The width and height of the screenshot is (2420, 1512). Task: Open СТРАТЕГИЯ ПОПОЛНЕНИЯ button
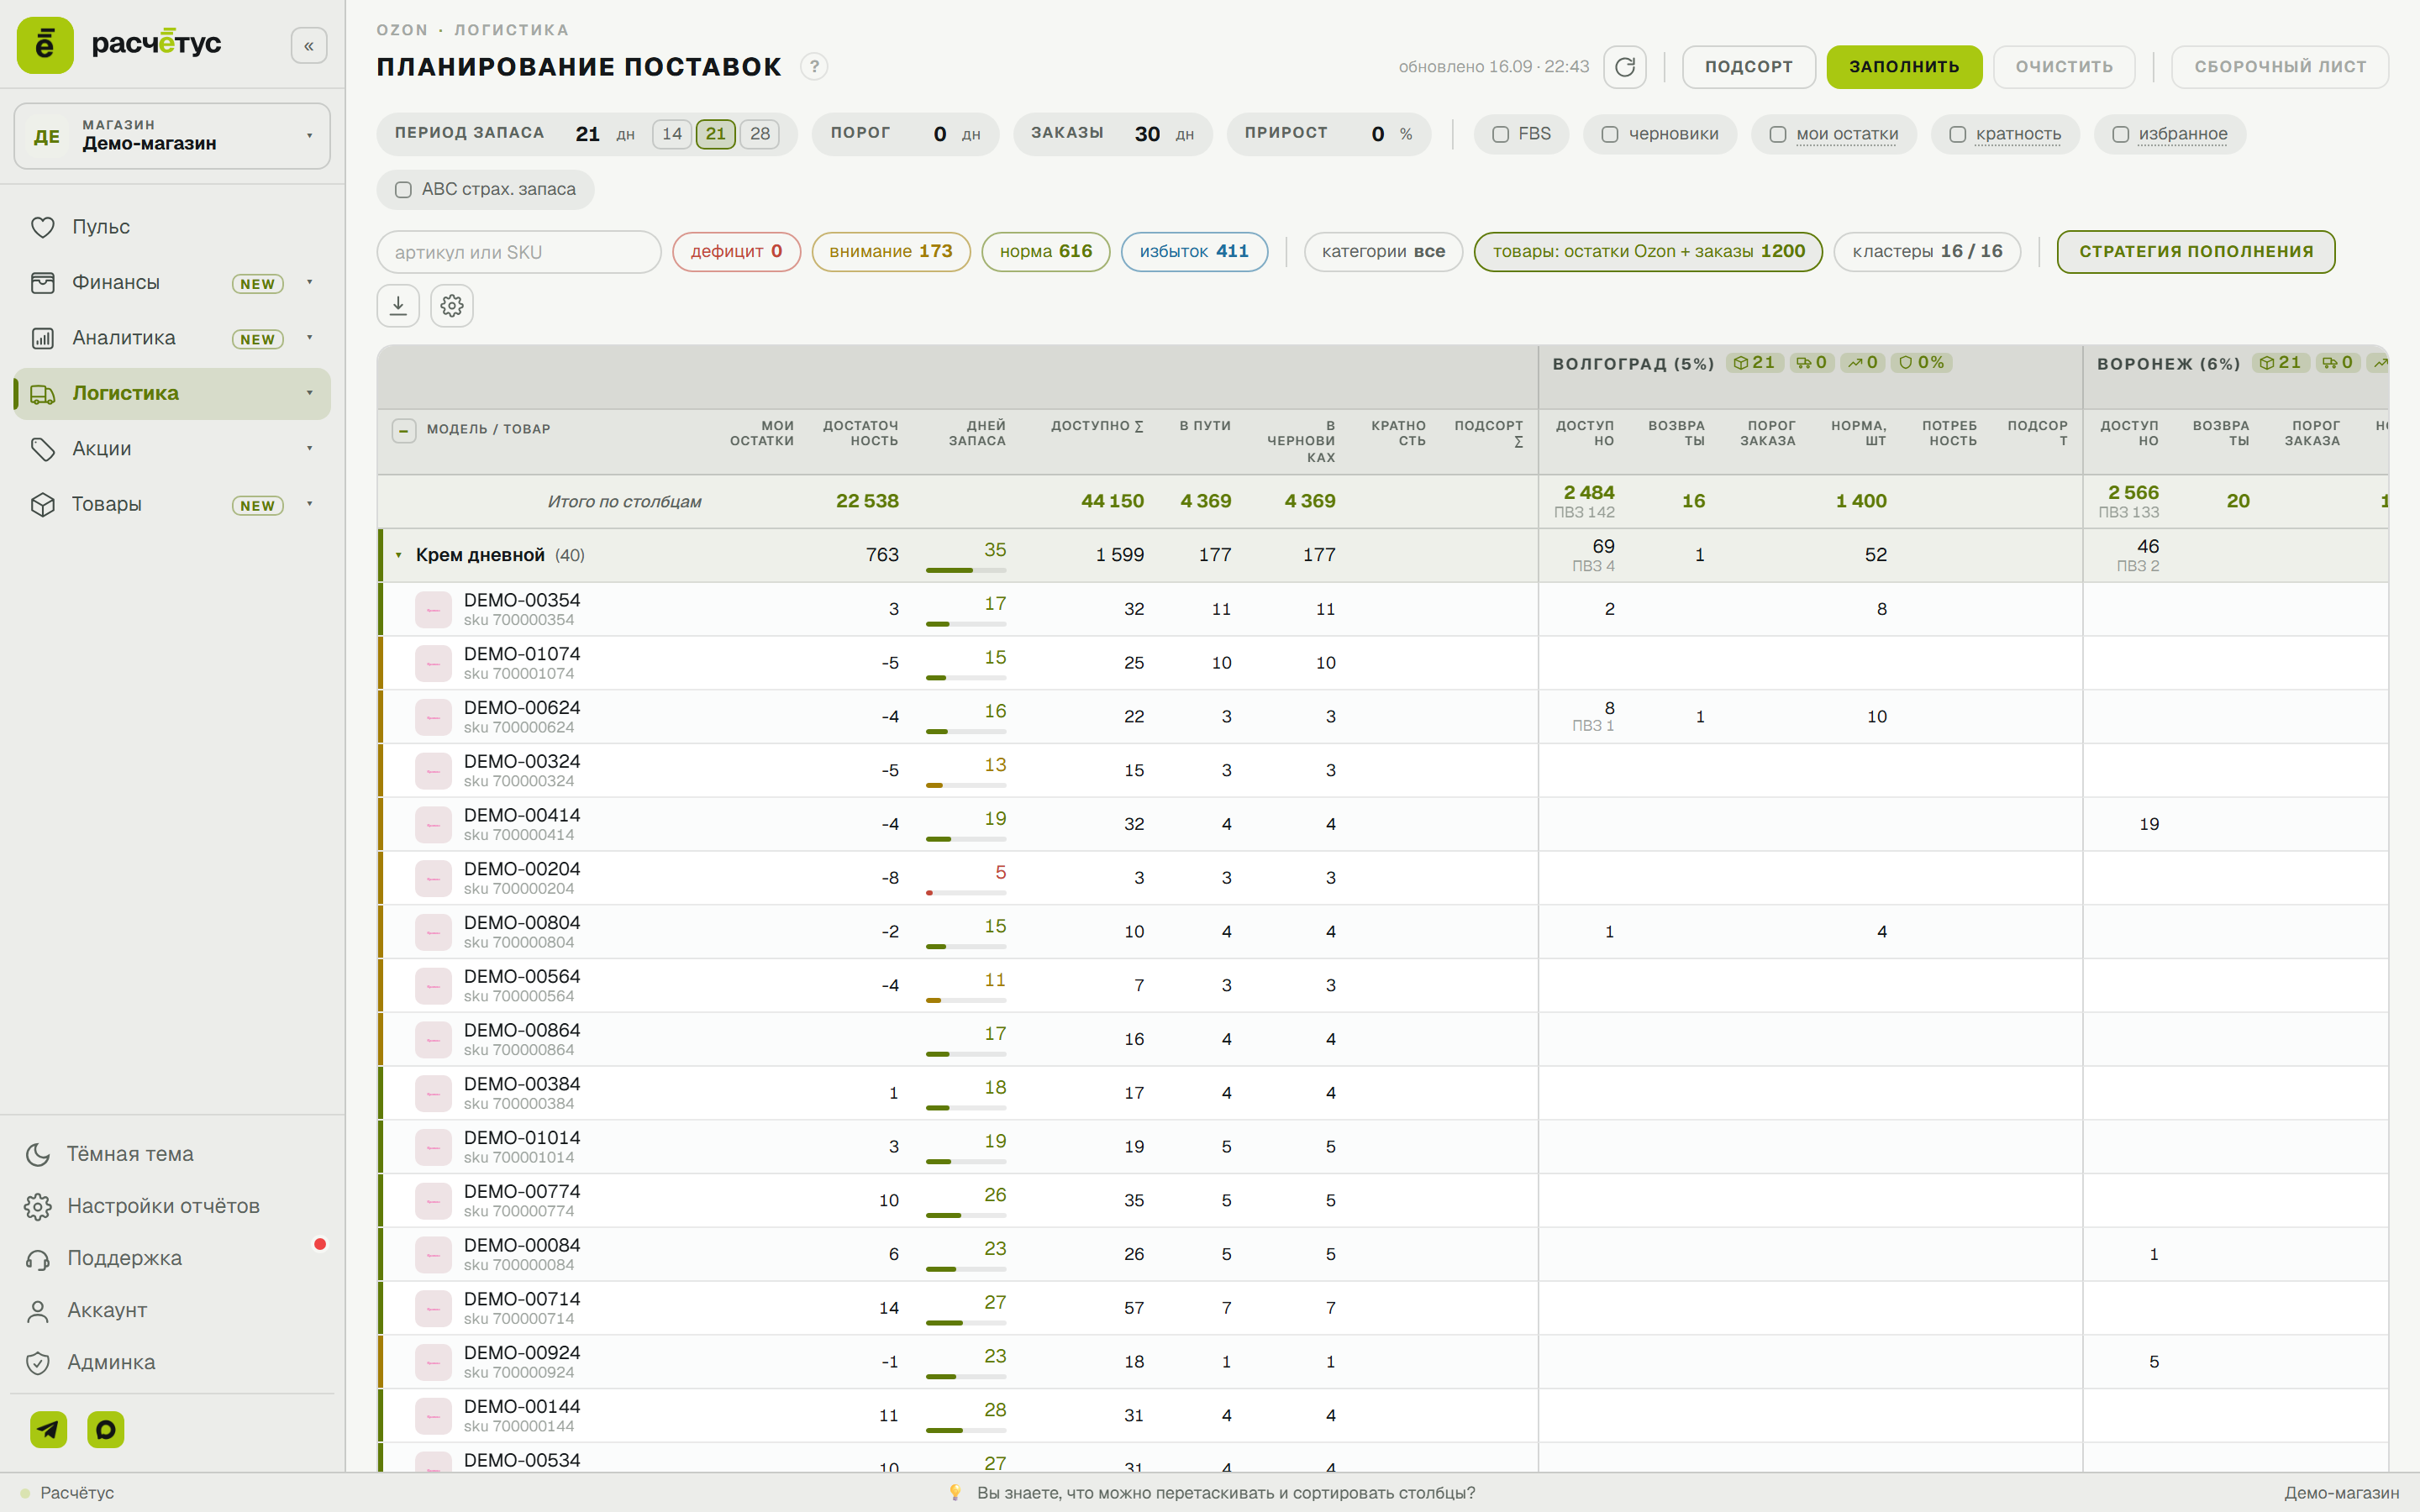click(2196, 252)
